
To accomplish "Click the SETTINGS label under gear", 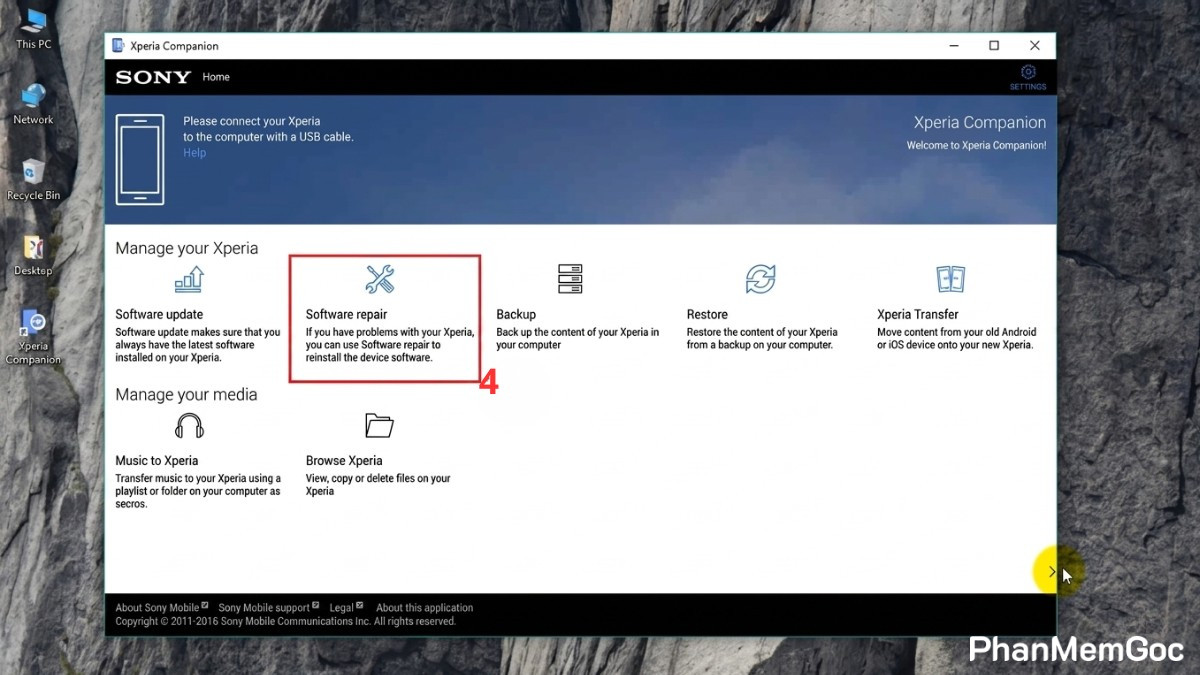I will (x=1028, y=87).
